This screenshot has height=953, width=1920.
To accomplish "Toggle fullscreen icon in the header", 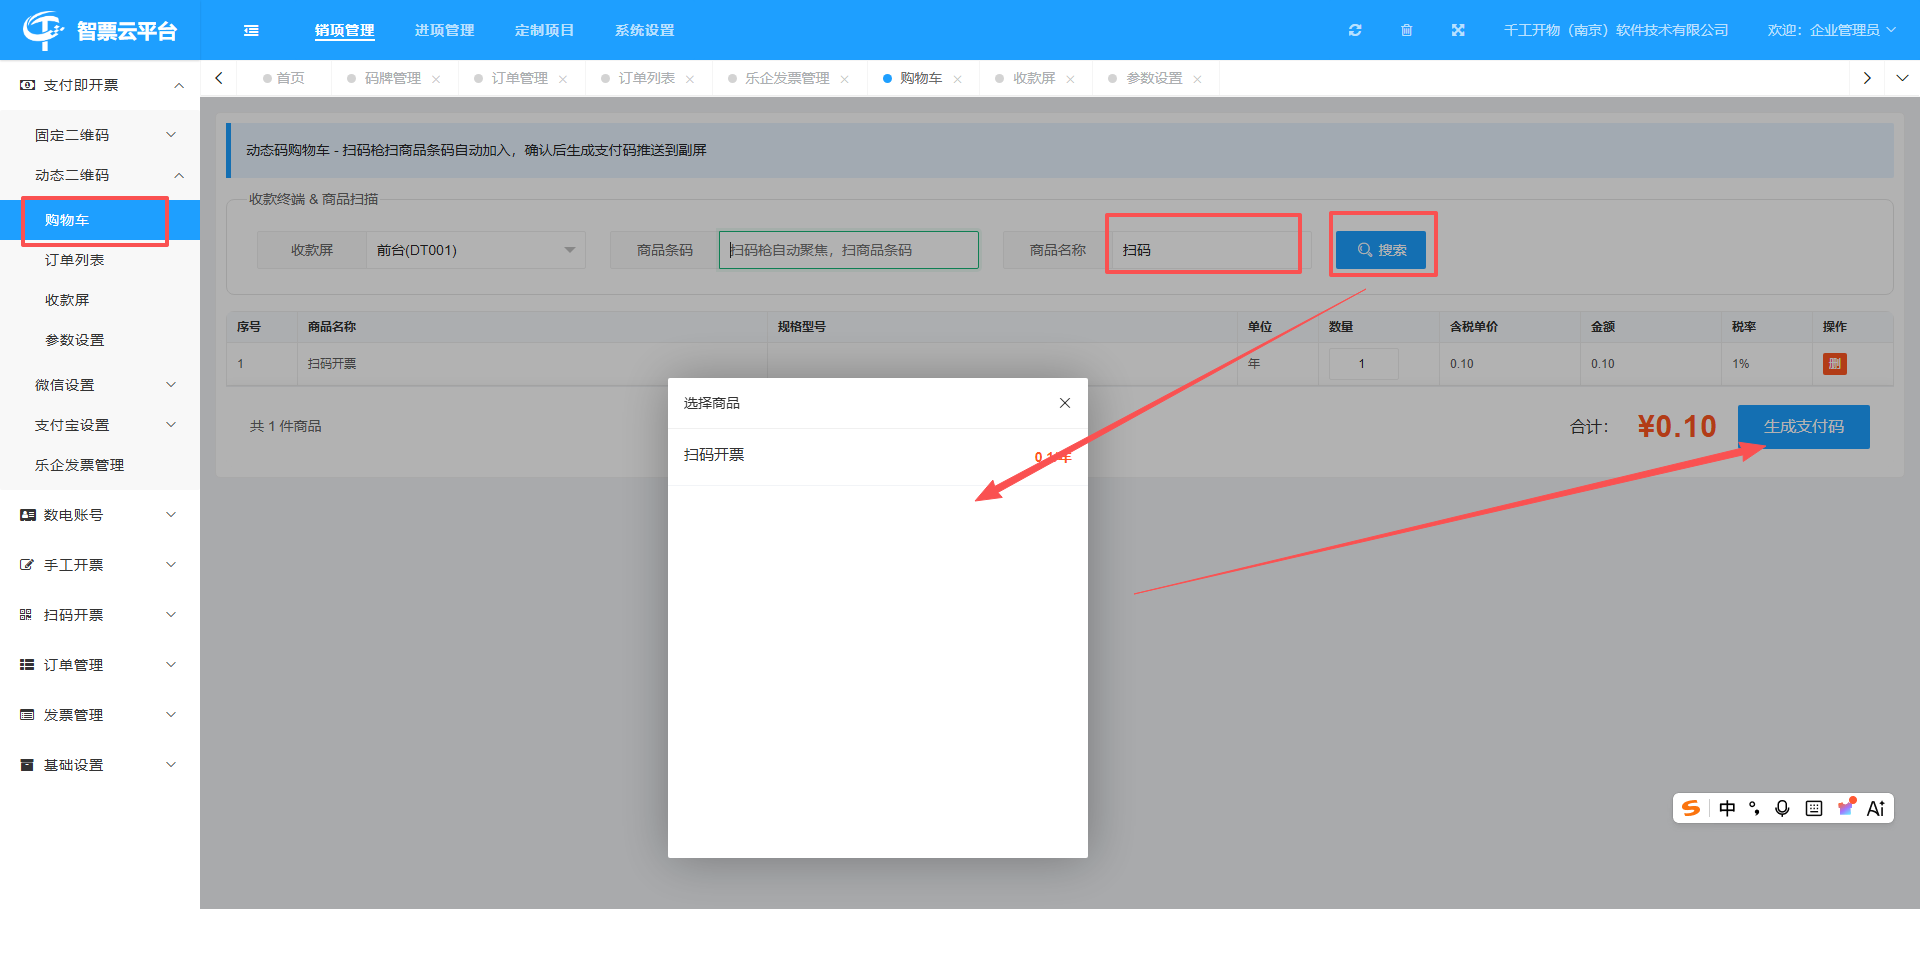I will click(1458, 31).
